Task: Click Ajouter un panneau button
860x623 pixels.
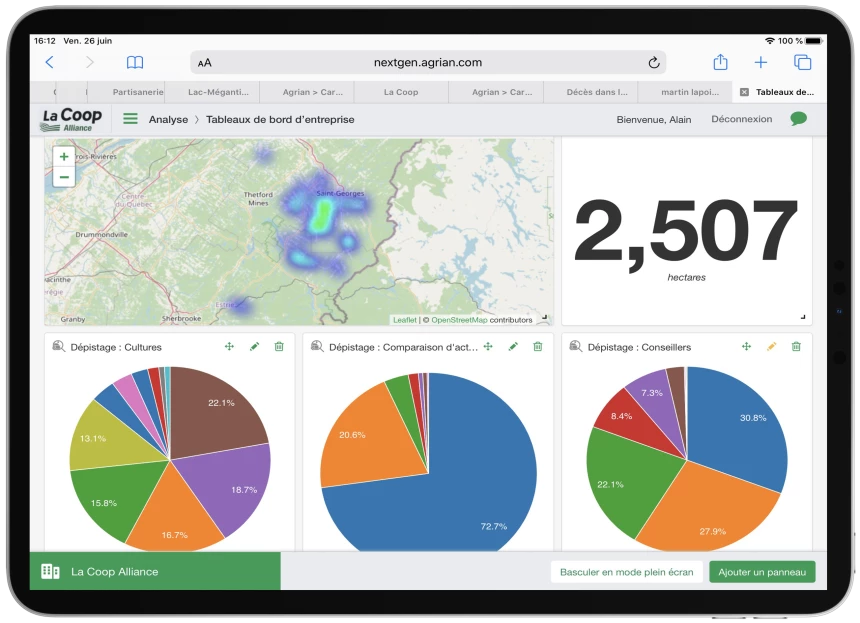Action: coord(762,572)
